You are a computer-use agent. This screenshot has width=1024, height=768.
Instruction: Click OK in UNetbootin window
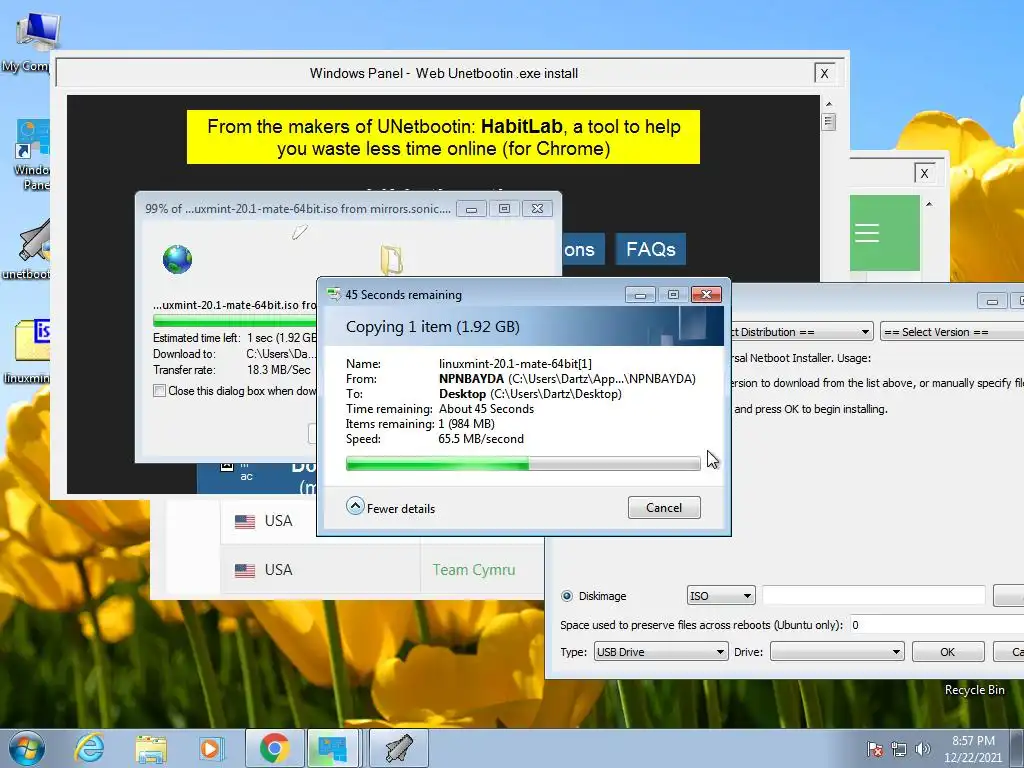[948, 652]
